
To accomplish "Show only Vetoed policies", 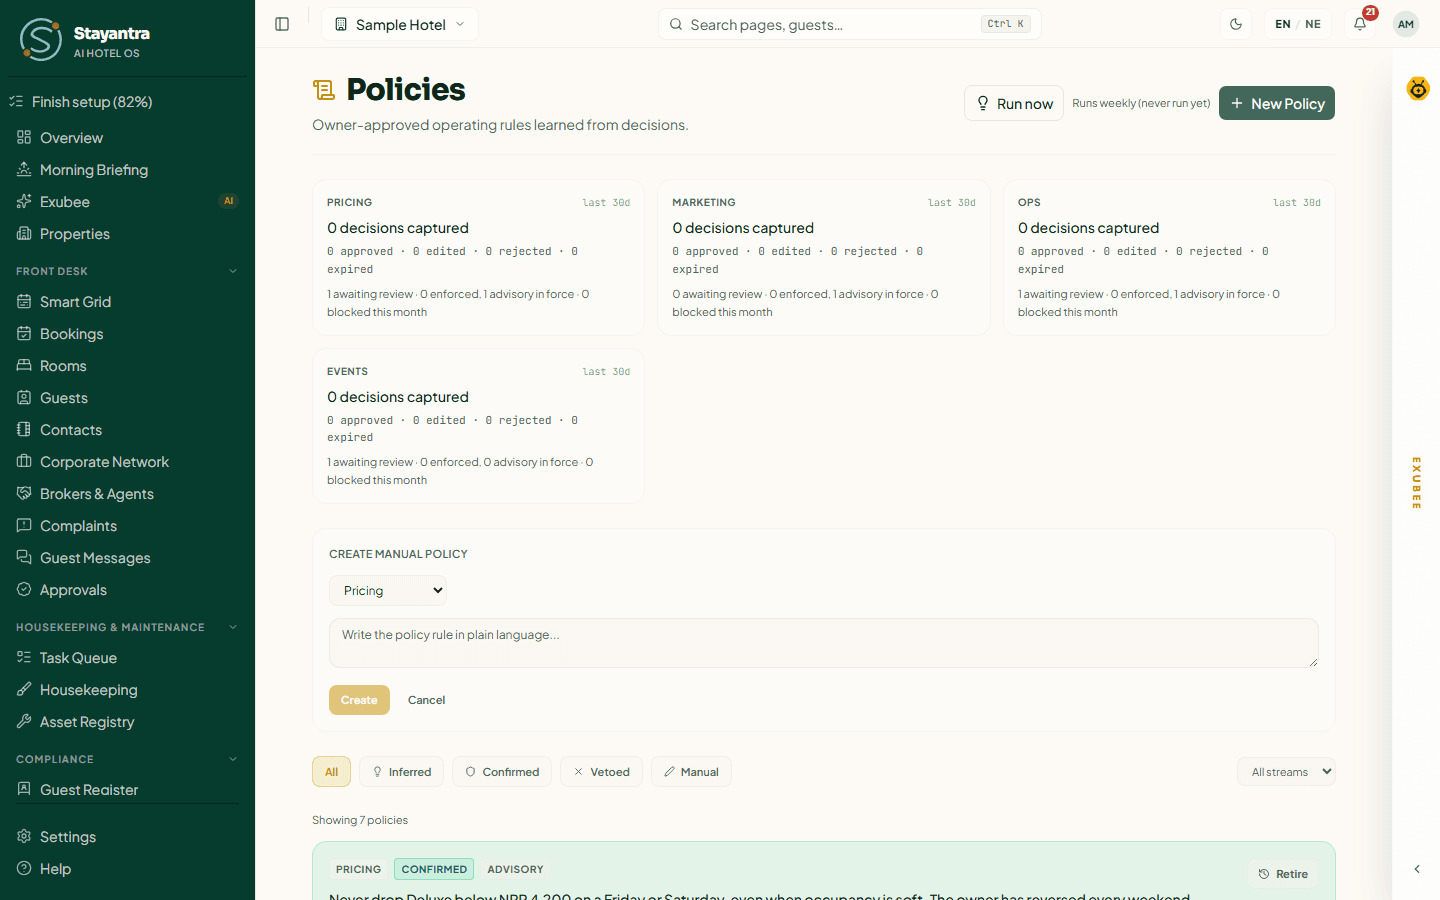I will click(x=601, y=772).
